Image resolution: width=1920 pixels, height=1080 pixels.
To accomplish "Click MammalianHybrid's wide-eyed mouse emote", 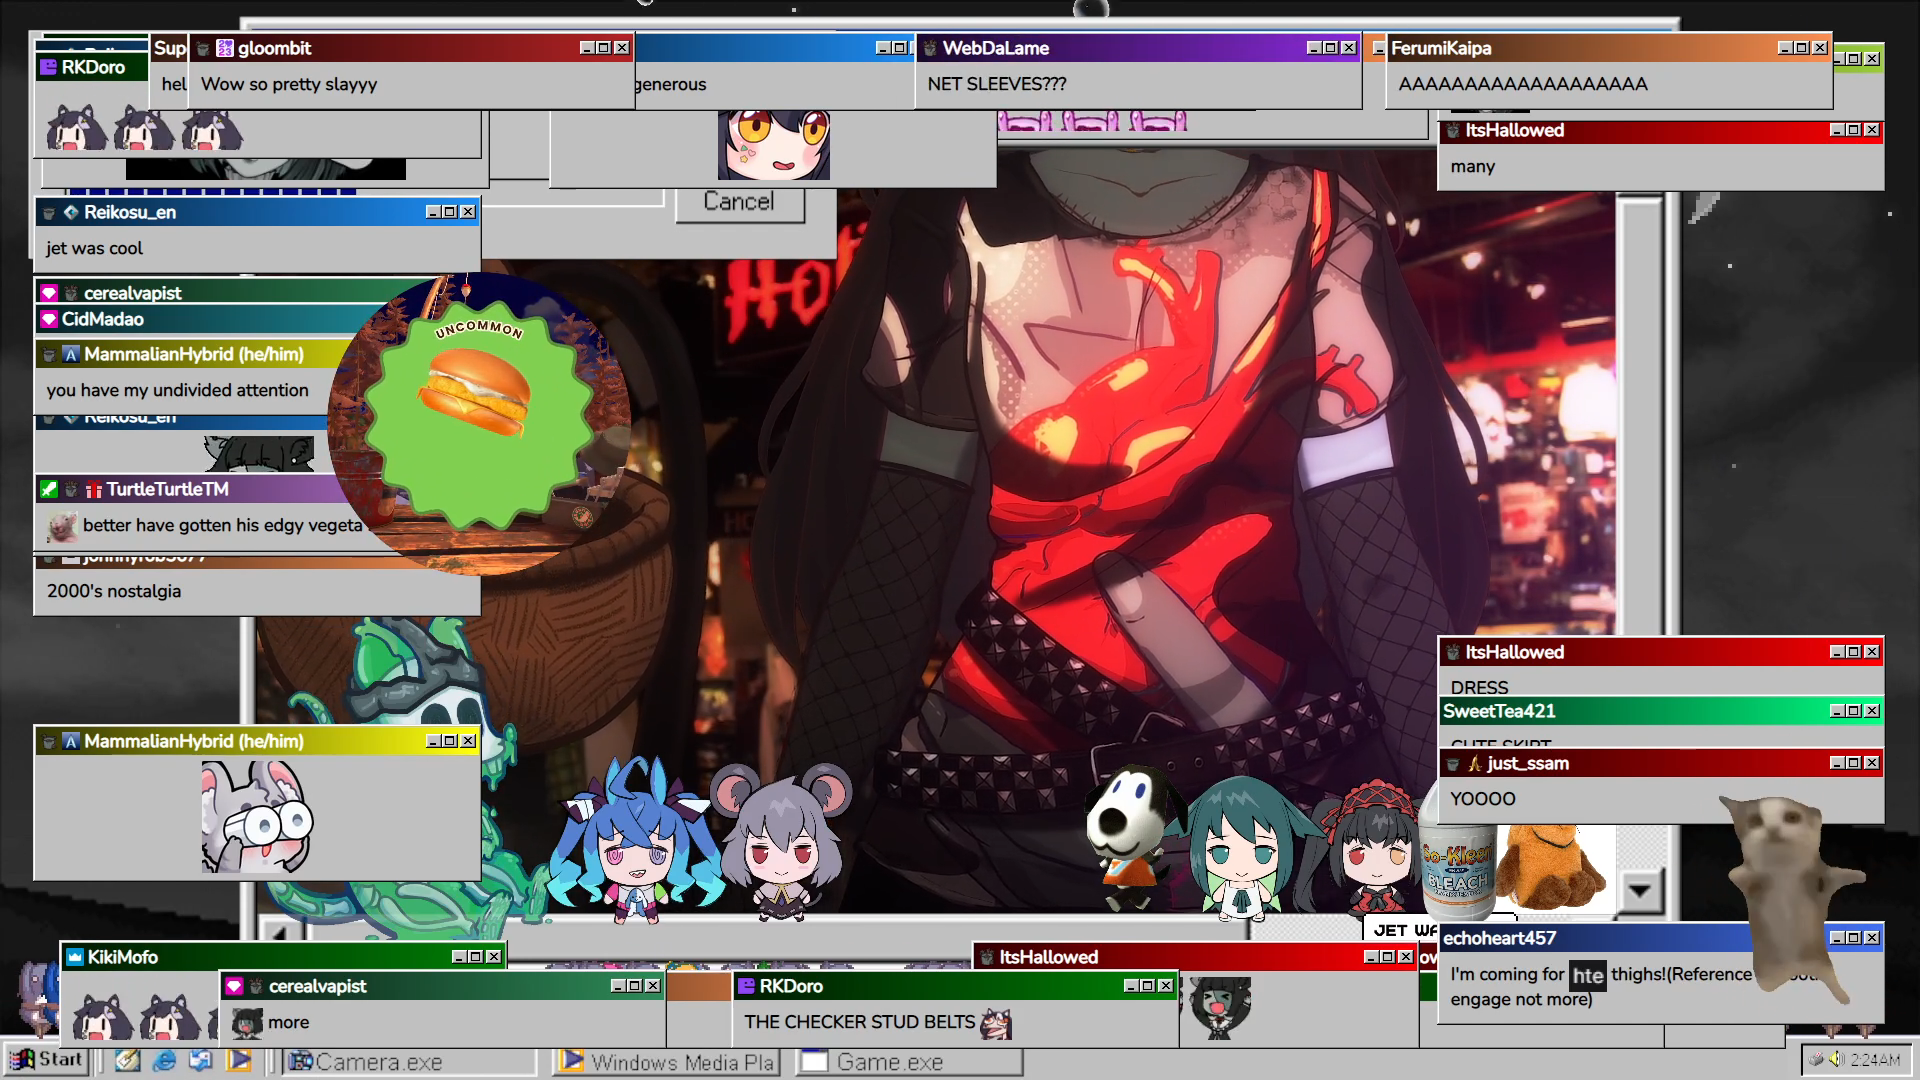I will coord(258,817).
